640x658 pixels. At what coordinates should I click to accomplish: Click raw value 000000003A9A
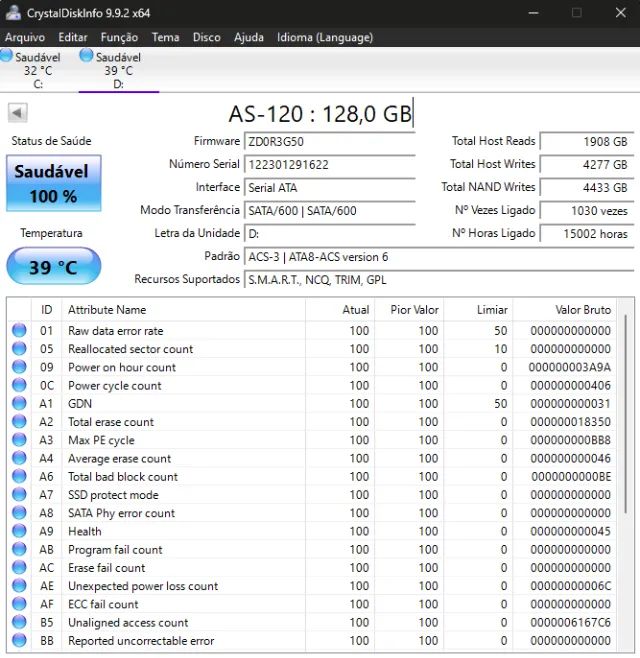[569, 367]
